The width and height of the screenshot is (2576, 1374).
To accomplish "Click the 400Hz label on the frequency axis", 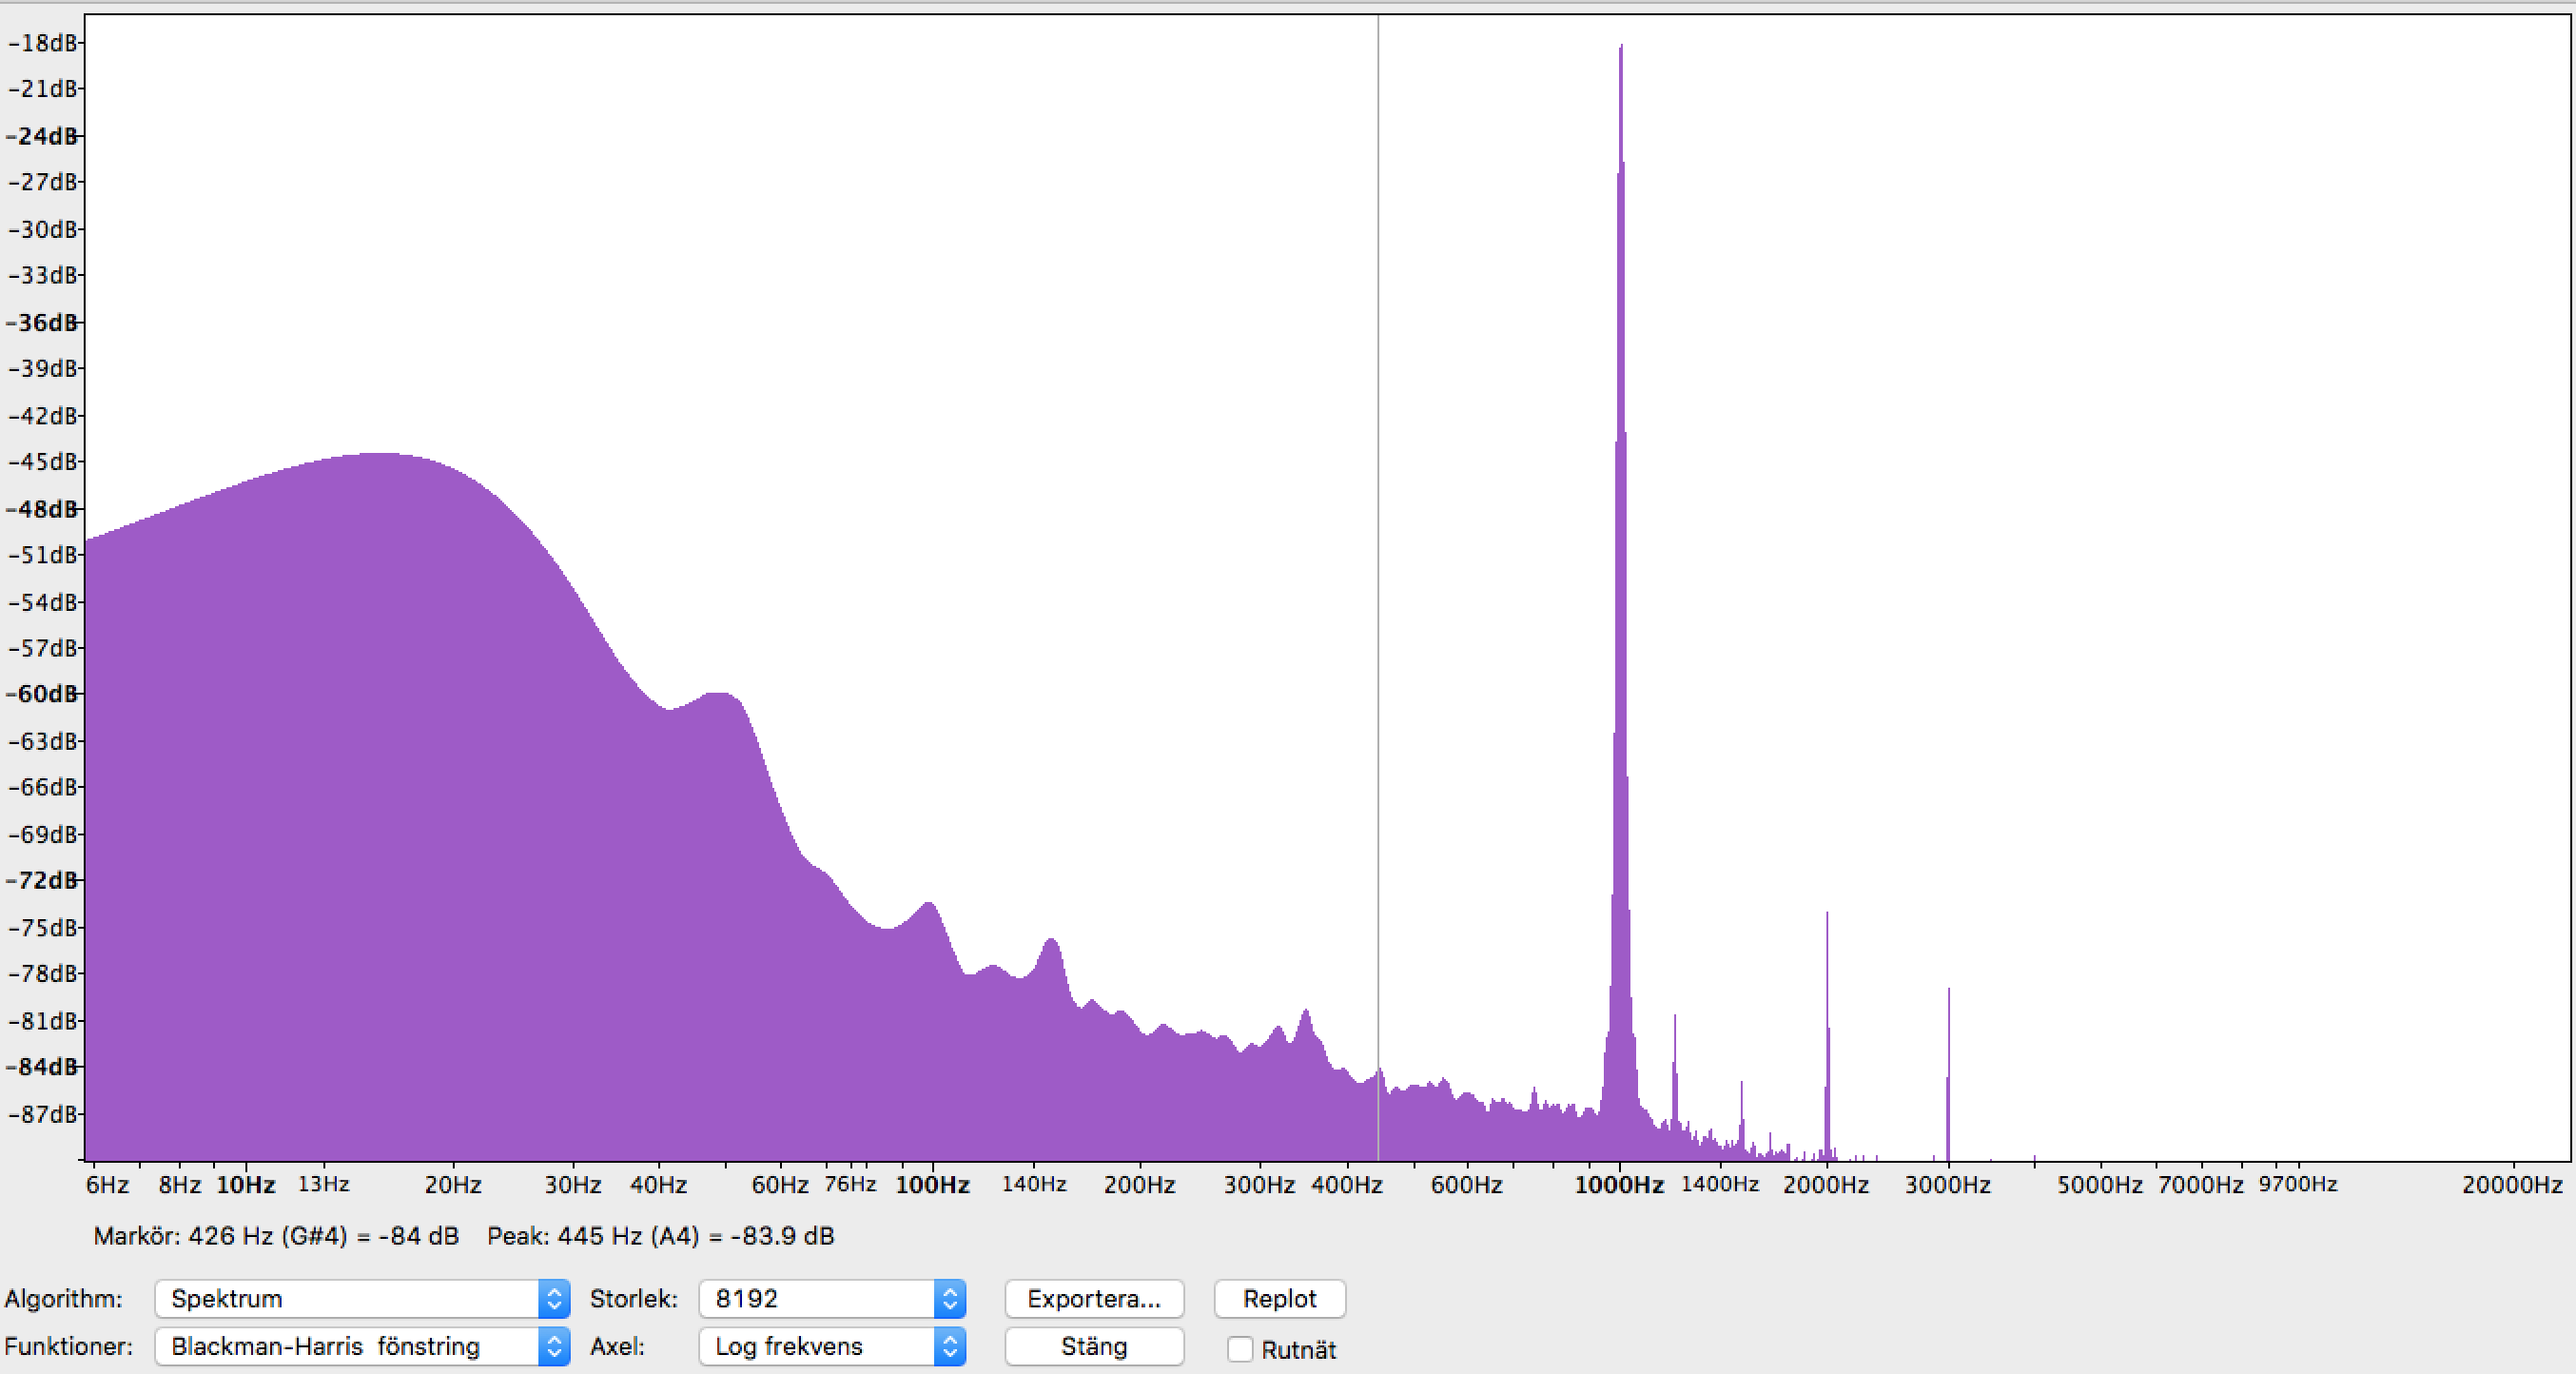I will (x=1347, y=1185).
